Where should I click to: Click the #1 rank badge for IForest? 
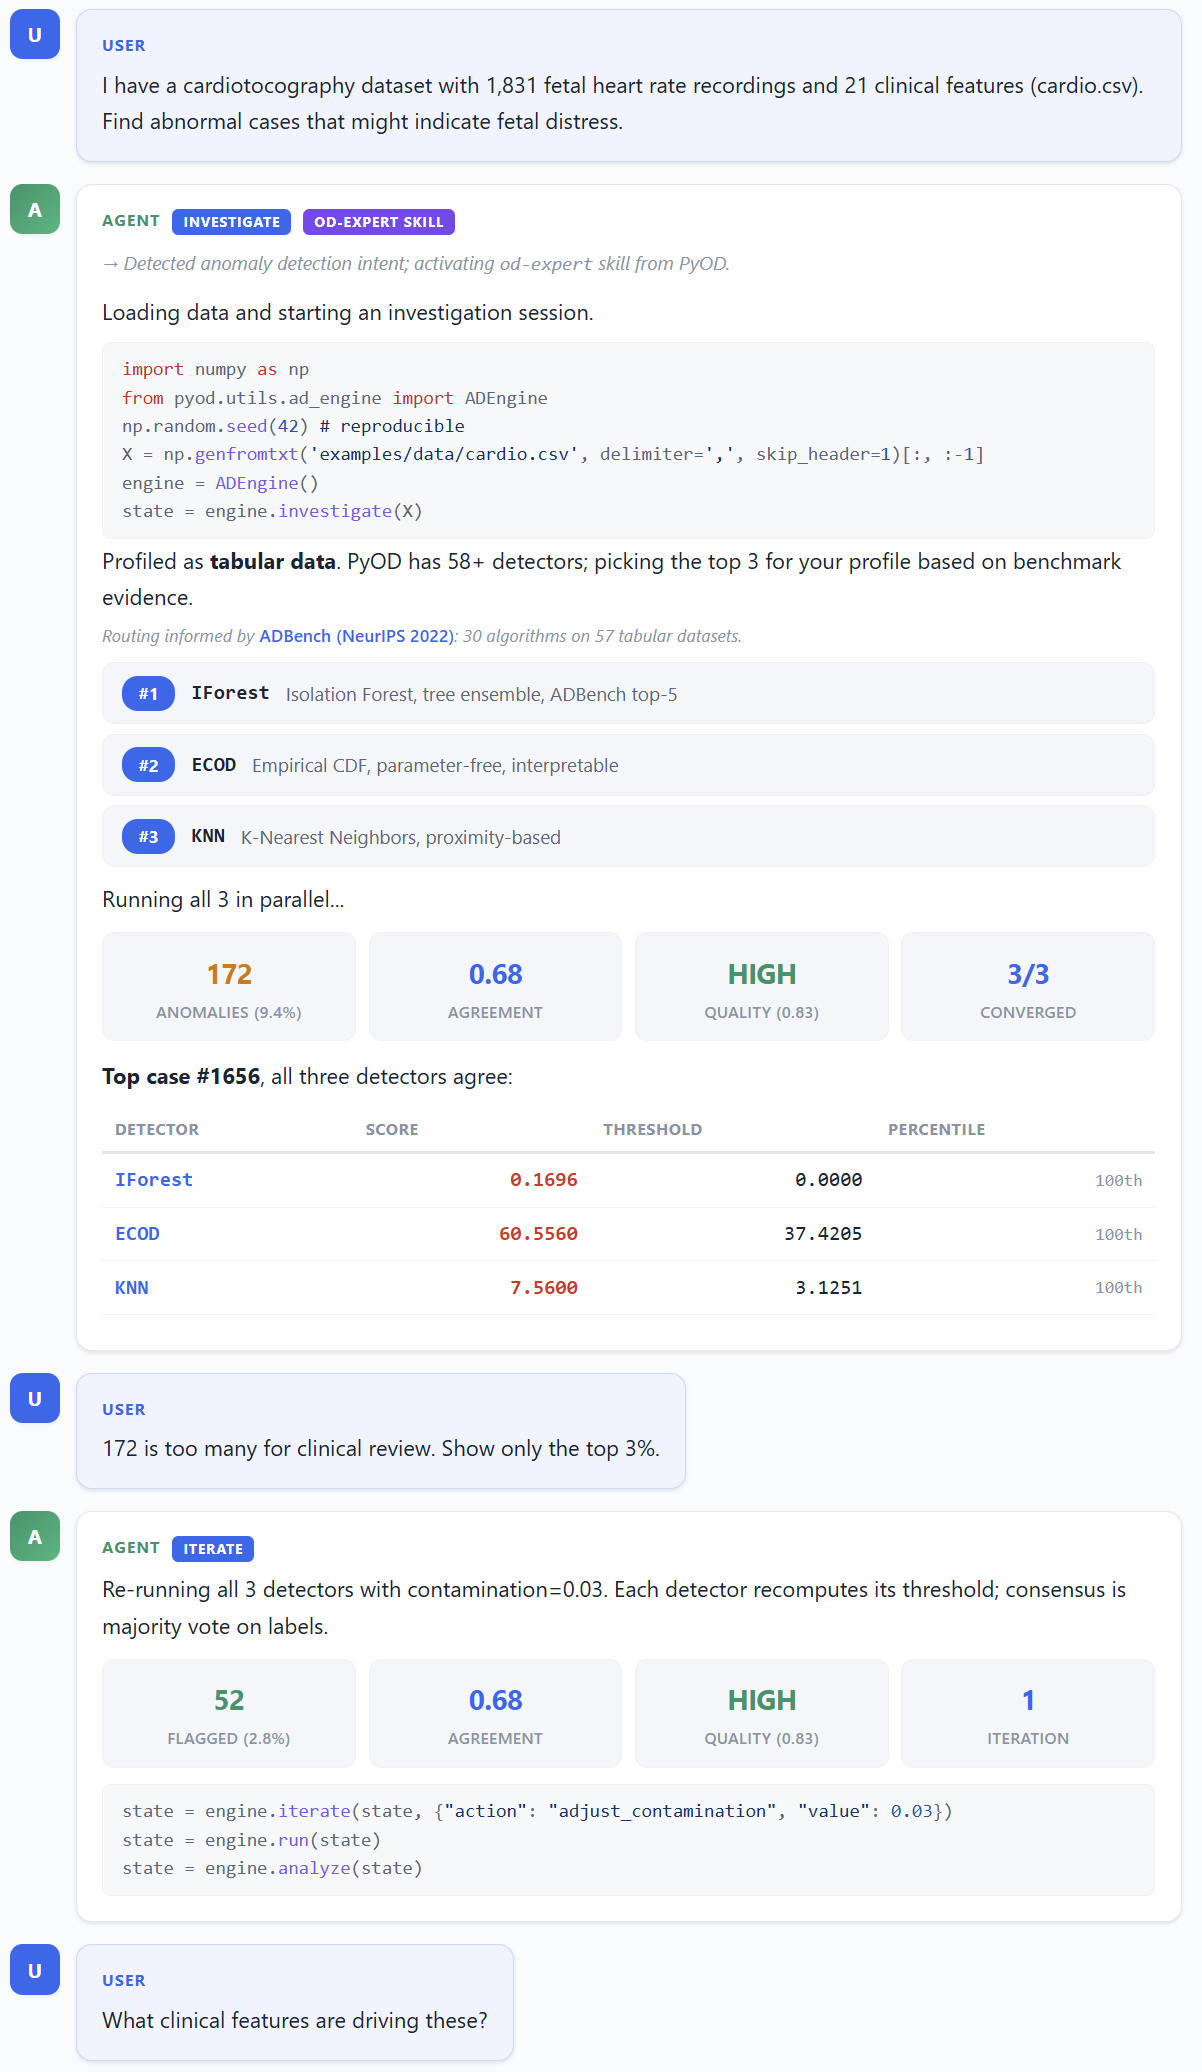tap(148, 694)
